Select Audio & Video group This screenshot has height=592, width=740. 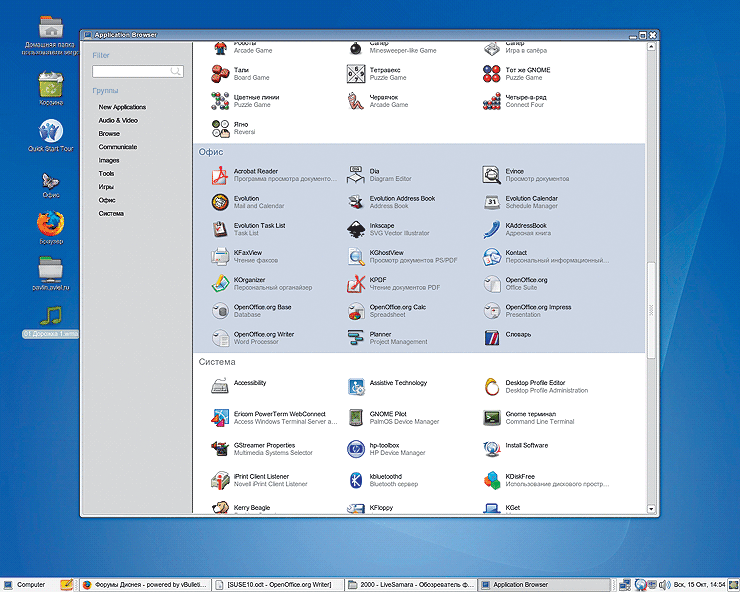point(118,120)
